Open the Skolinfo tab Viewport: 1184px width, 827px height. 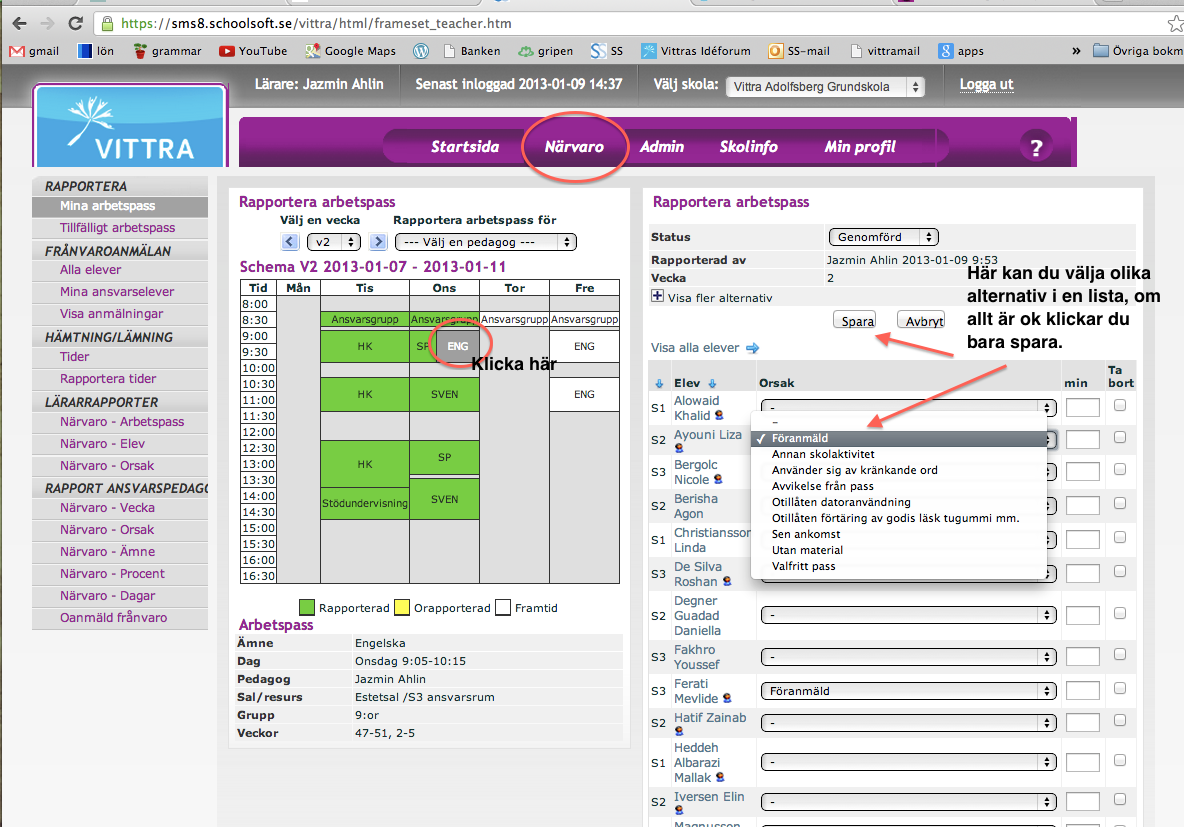click(x=748, y=147)
